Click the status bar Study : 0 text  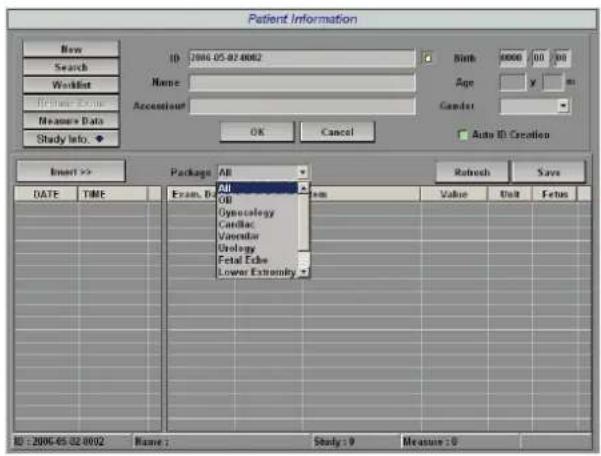click(334, 442)
